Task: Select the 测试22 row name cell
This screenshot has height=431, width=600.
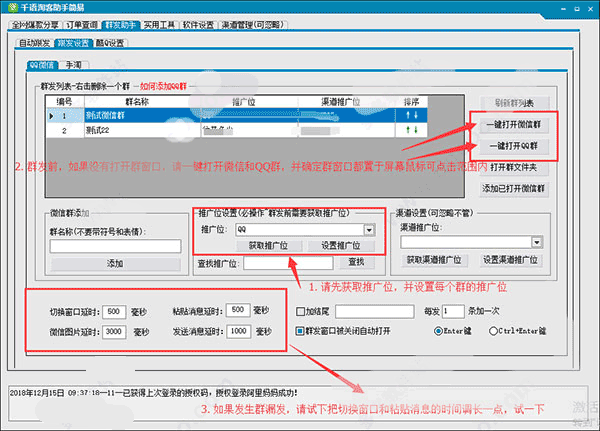Action: point(142,131)
